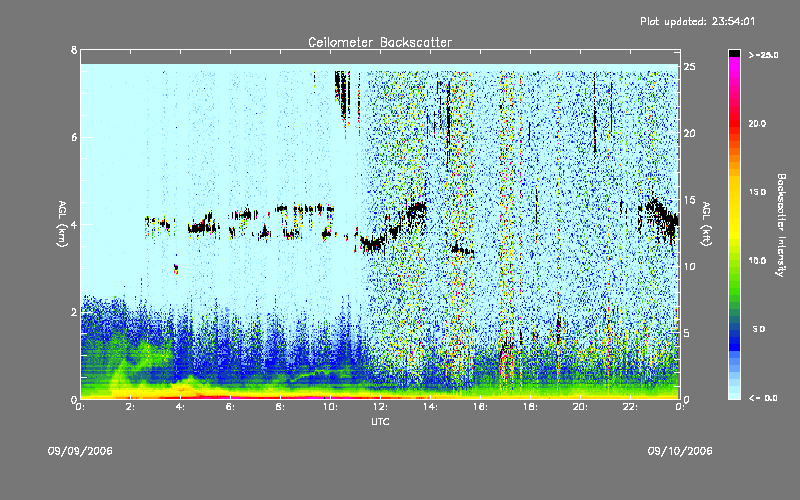Click the 2 km tick label on left axis
The image size is (800, 500).
tap(74, 312)
